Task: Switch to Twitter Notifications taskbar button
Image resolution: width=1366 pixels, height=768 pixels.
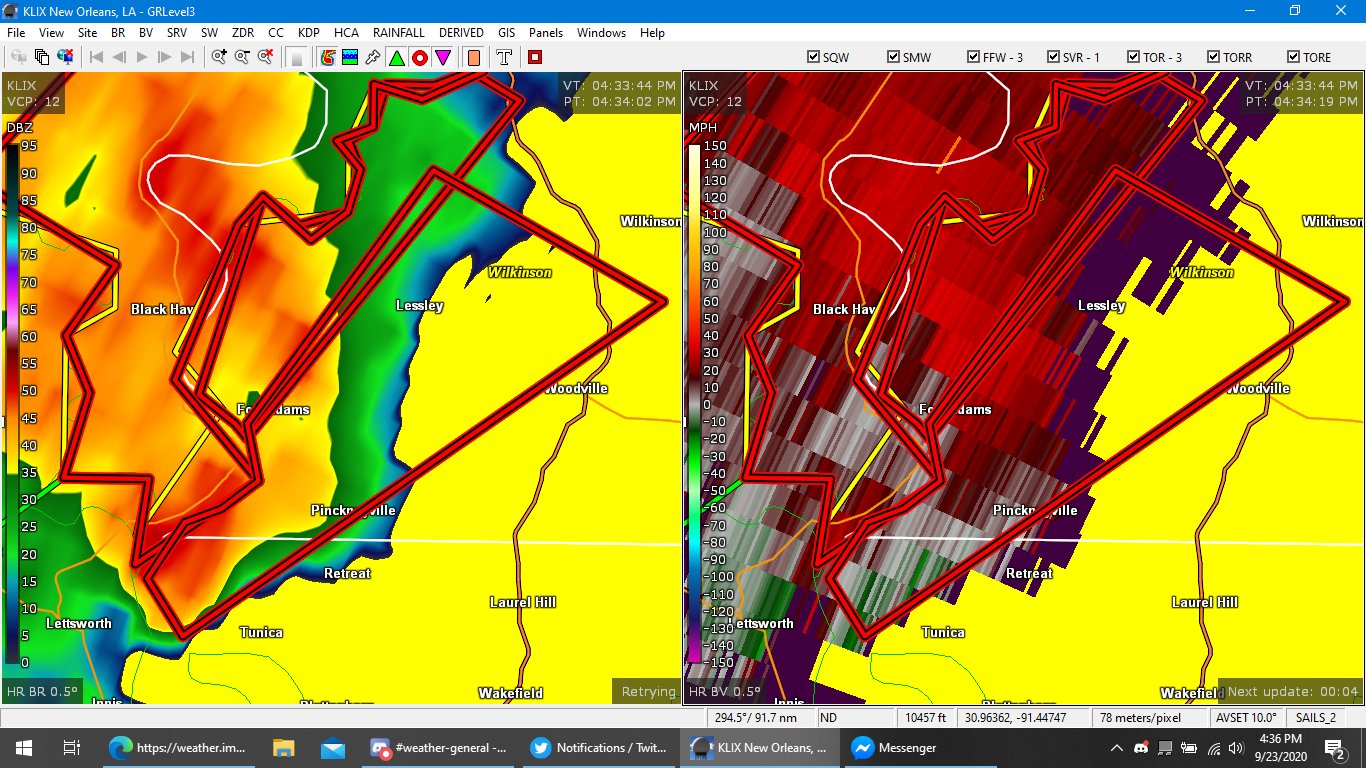Action: [x=599, y=748]
